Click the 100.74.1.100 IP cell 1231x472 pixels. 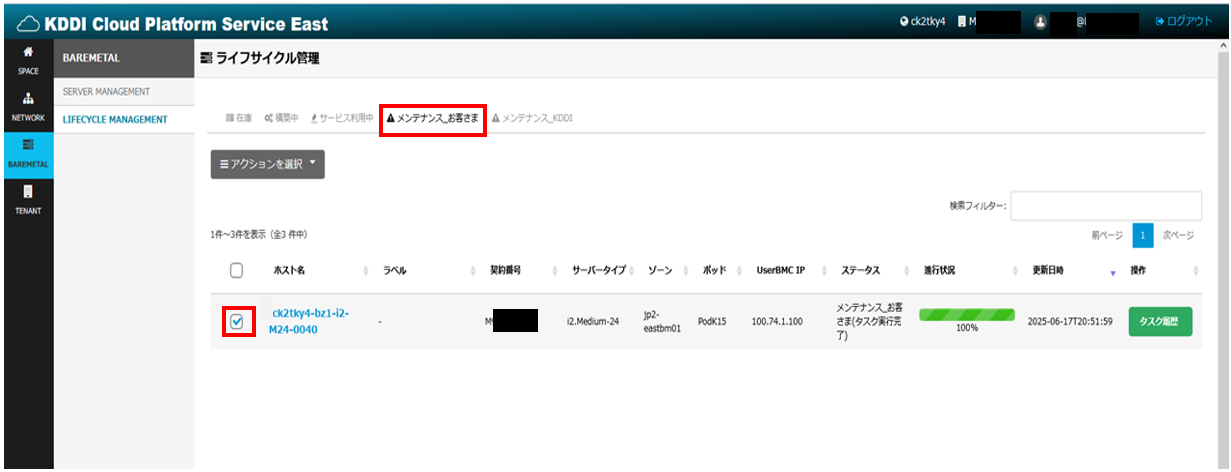point(776,322)
